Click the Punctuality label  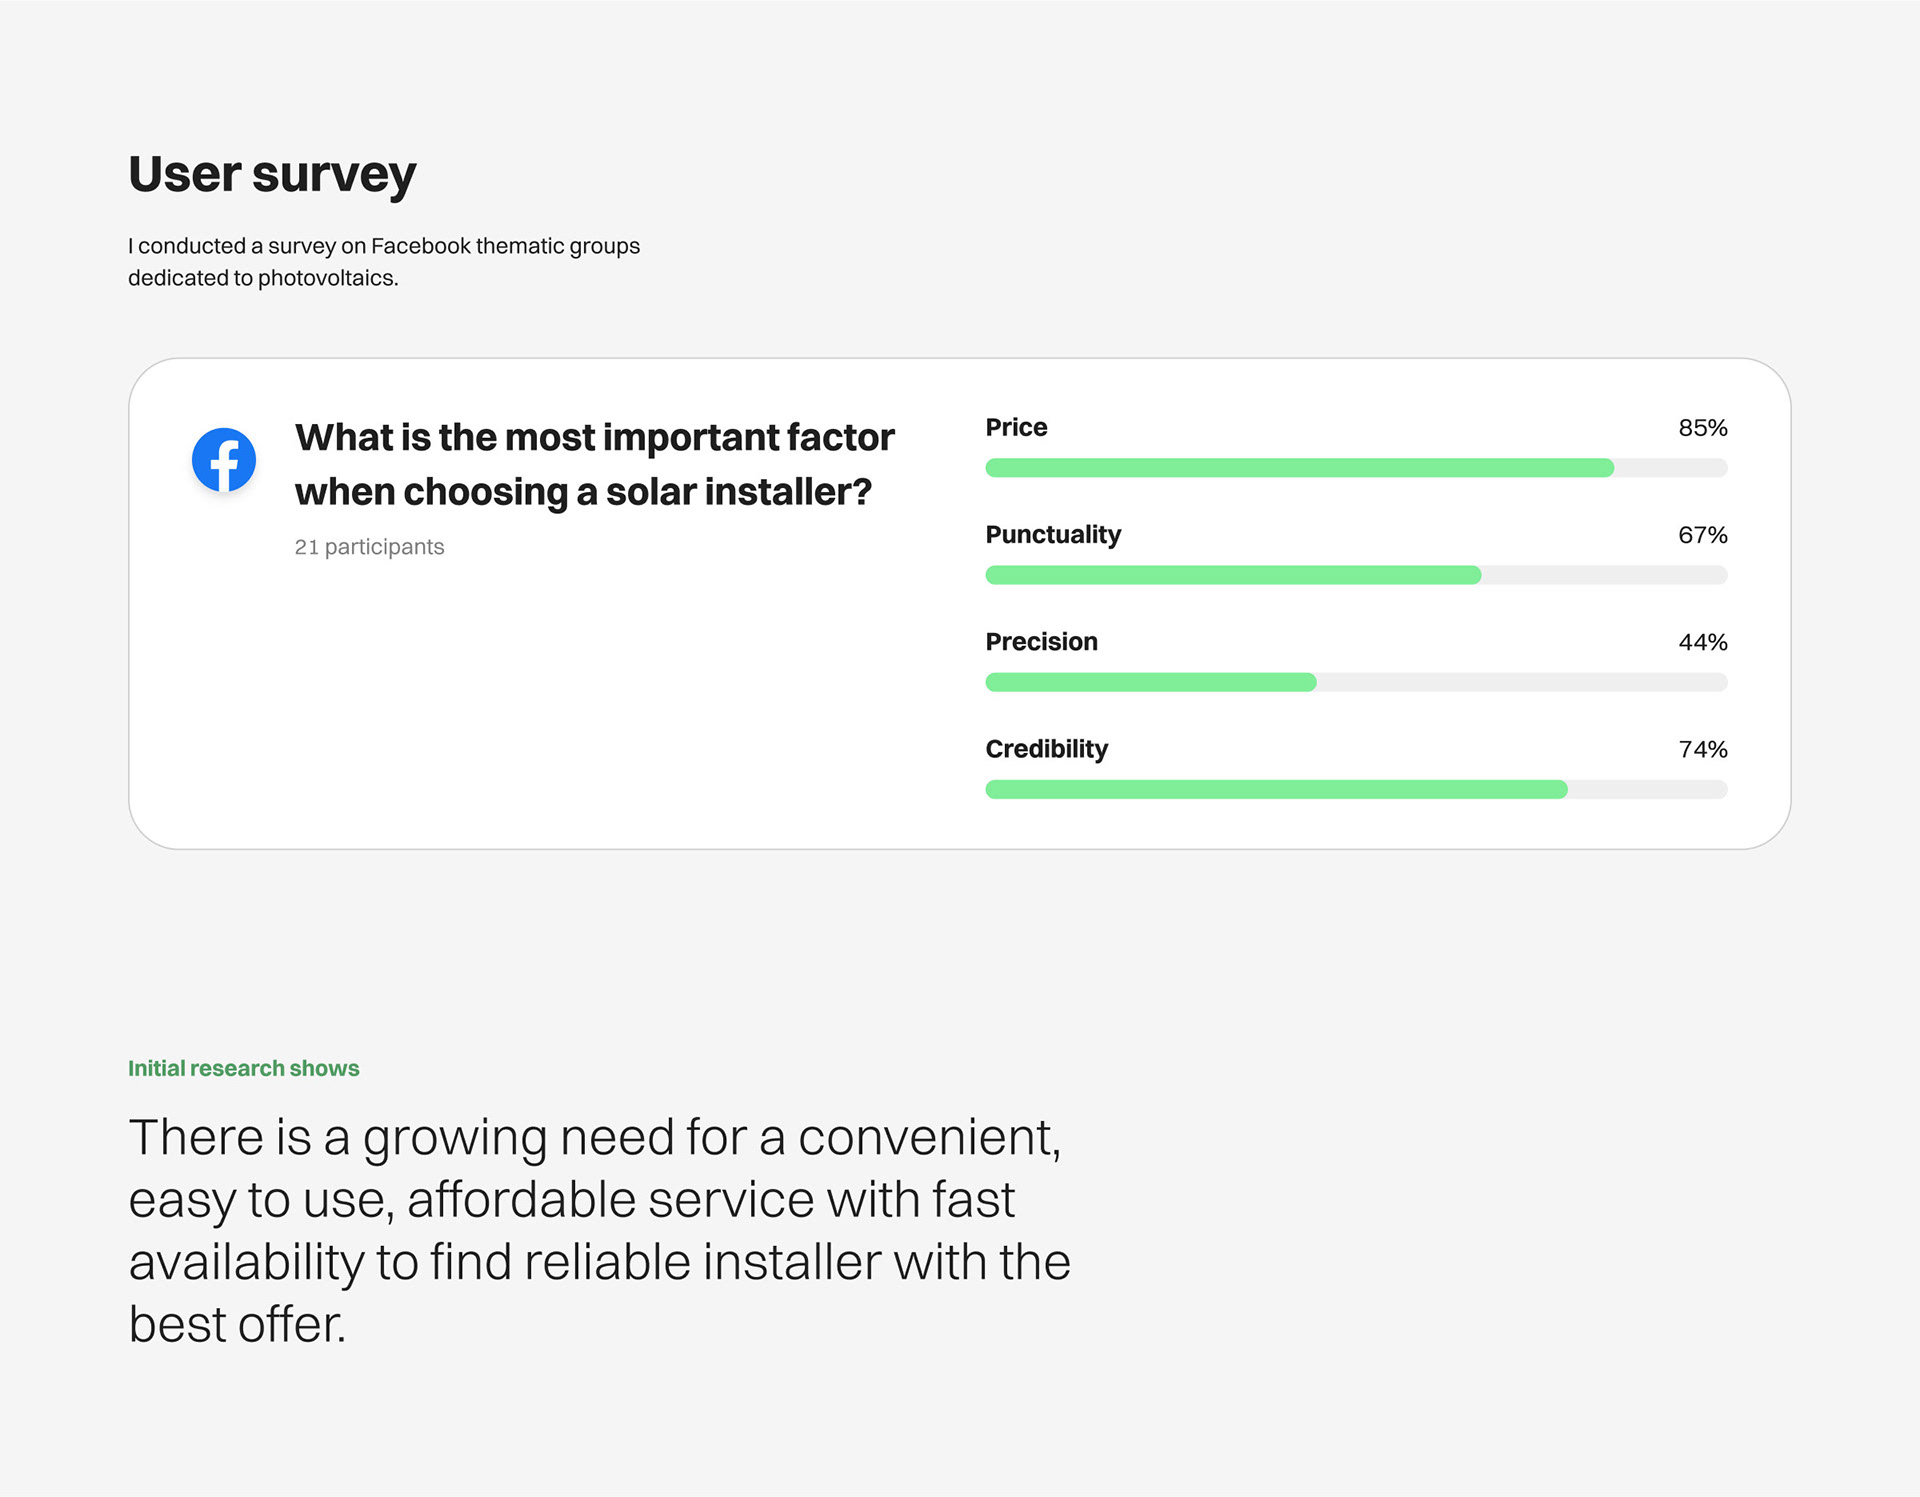[1052, 535]
